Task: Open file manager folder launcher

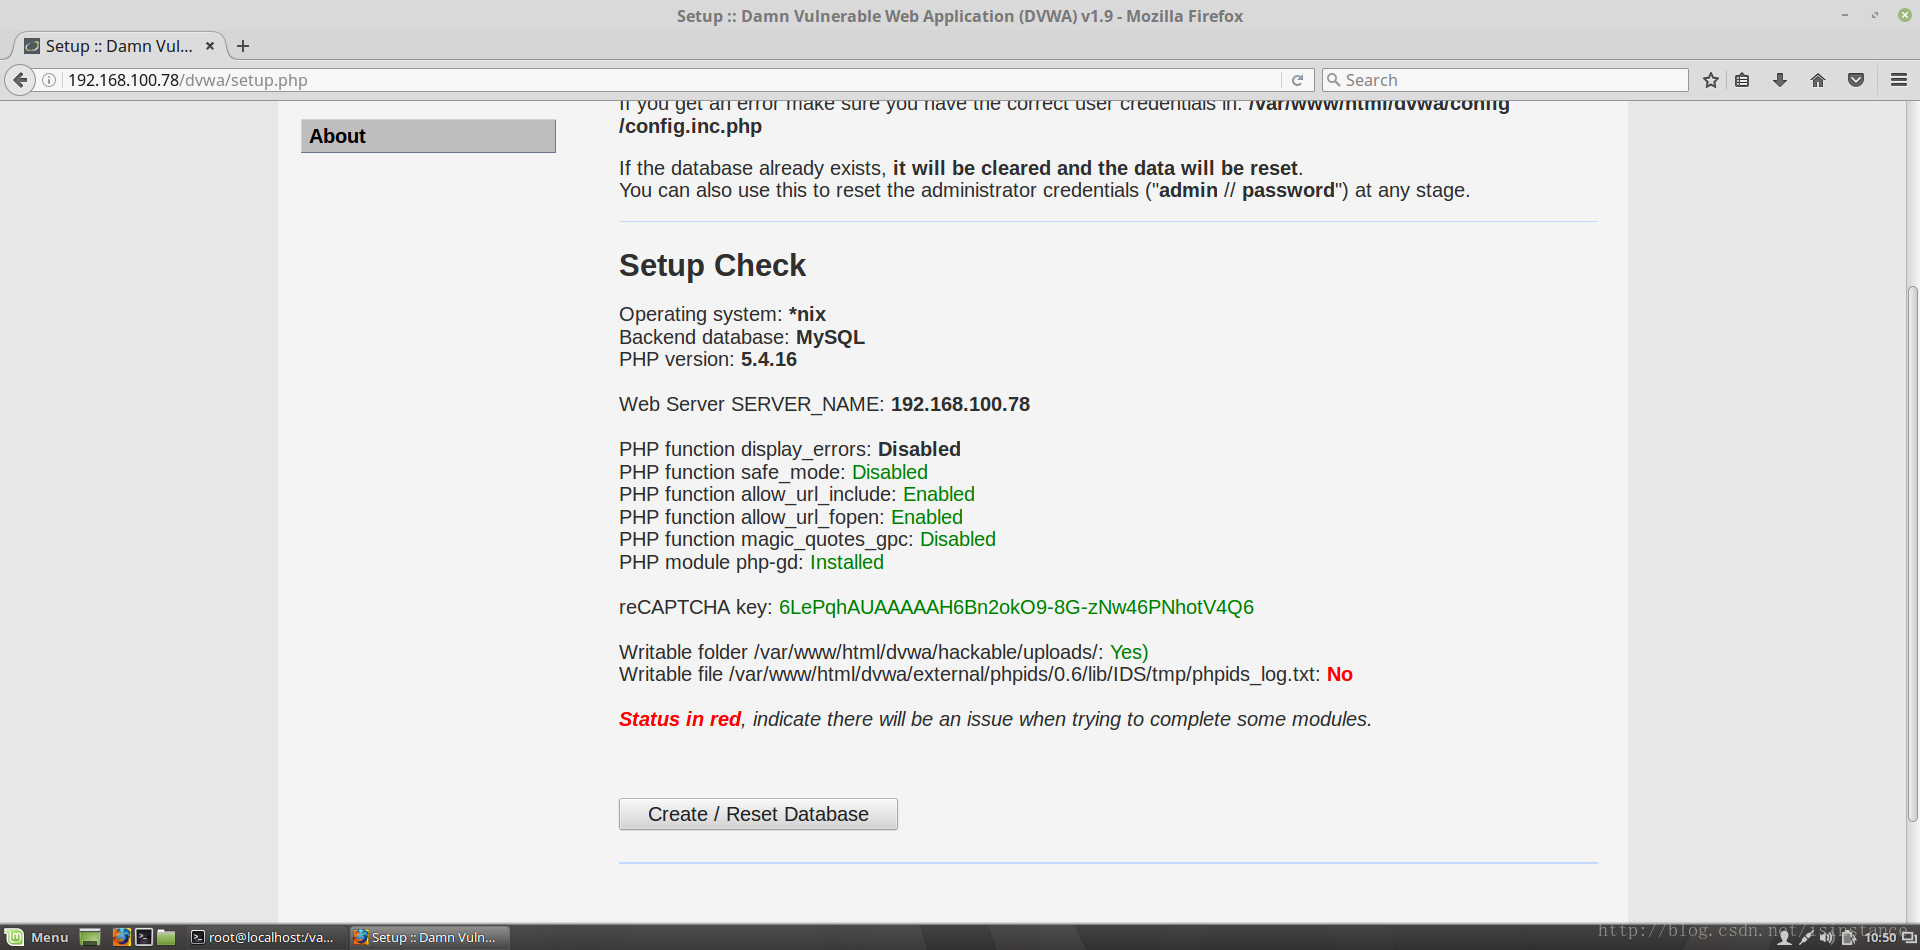Action: pos(166,937)
